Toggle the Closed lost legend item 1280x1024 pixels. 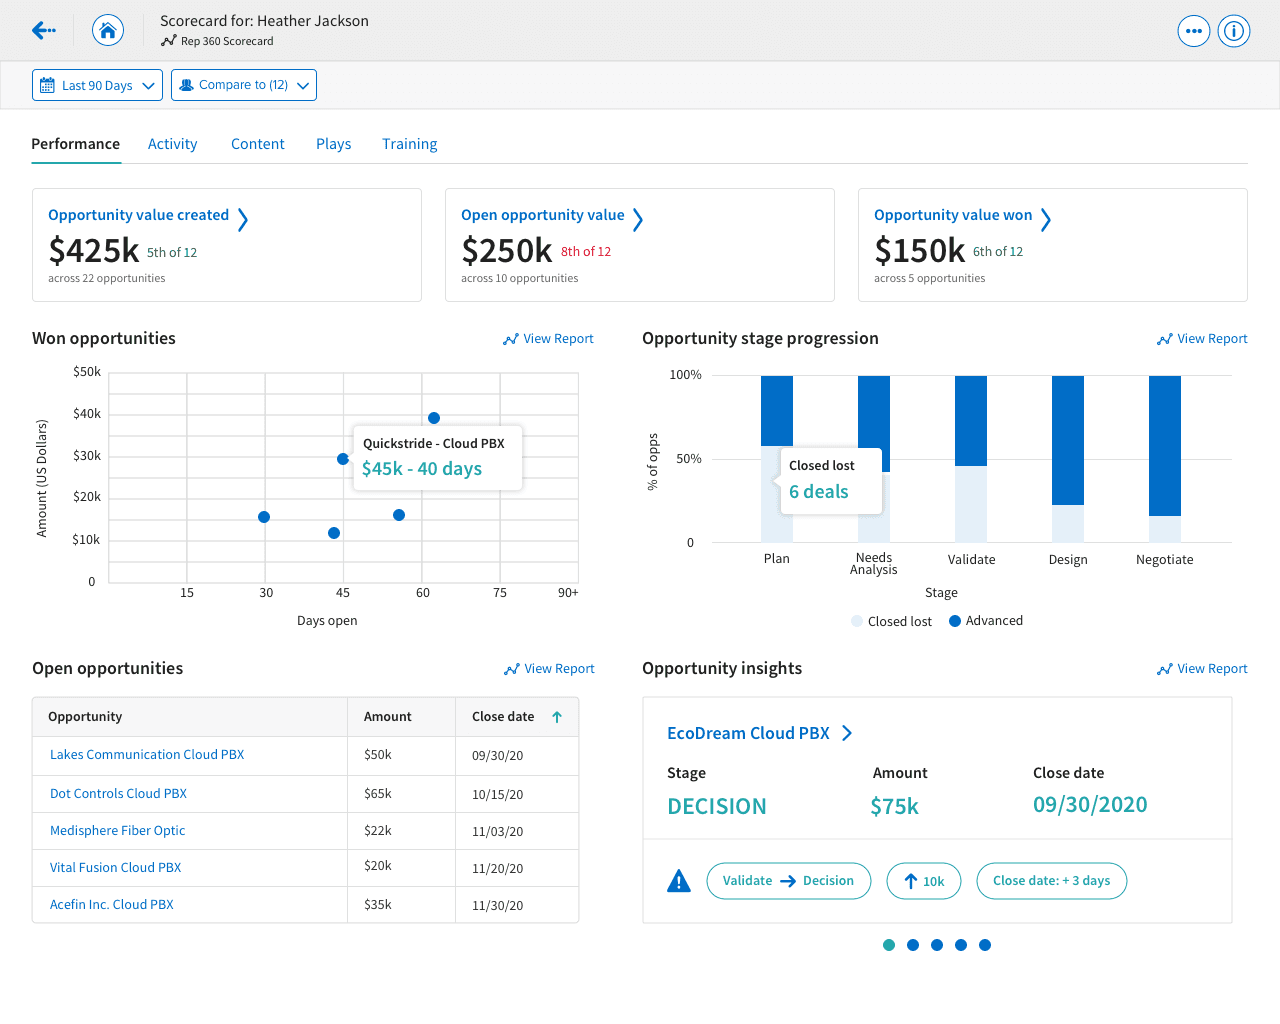[x=891, y=621]
